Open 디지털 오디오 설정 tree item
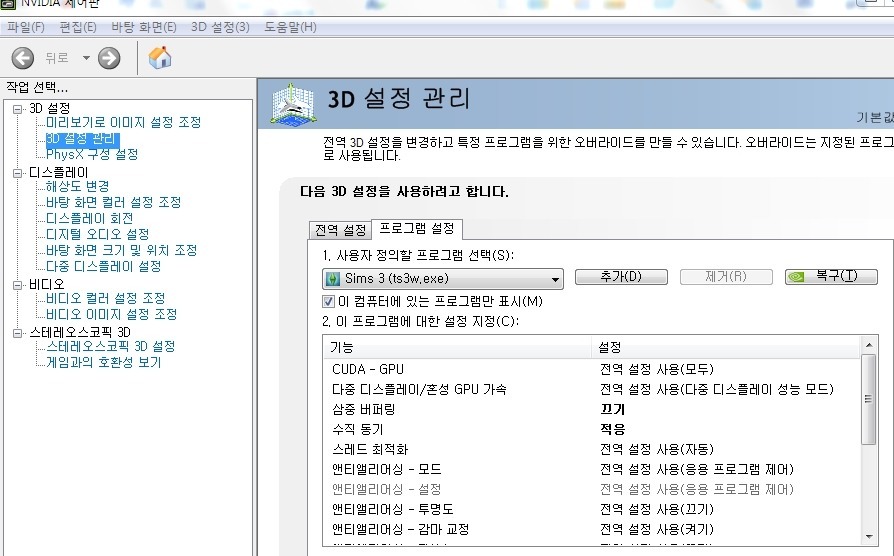 [97, 234]
